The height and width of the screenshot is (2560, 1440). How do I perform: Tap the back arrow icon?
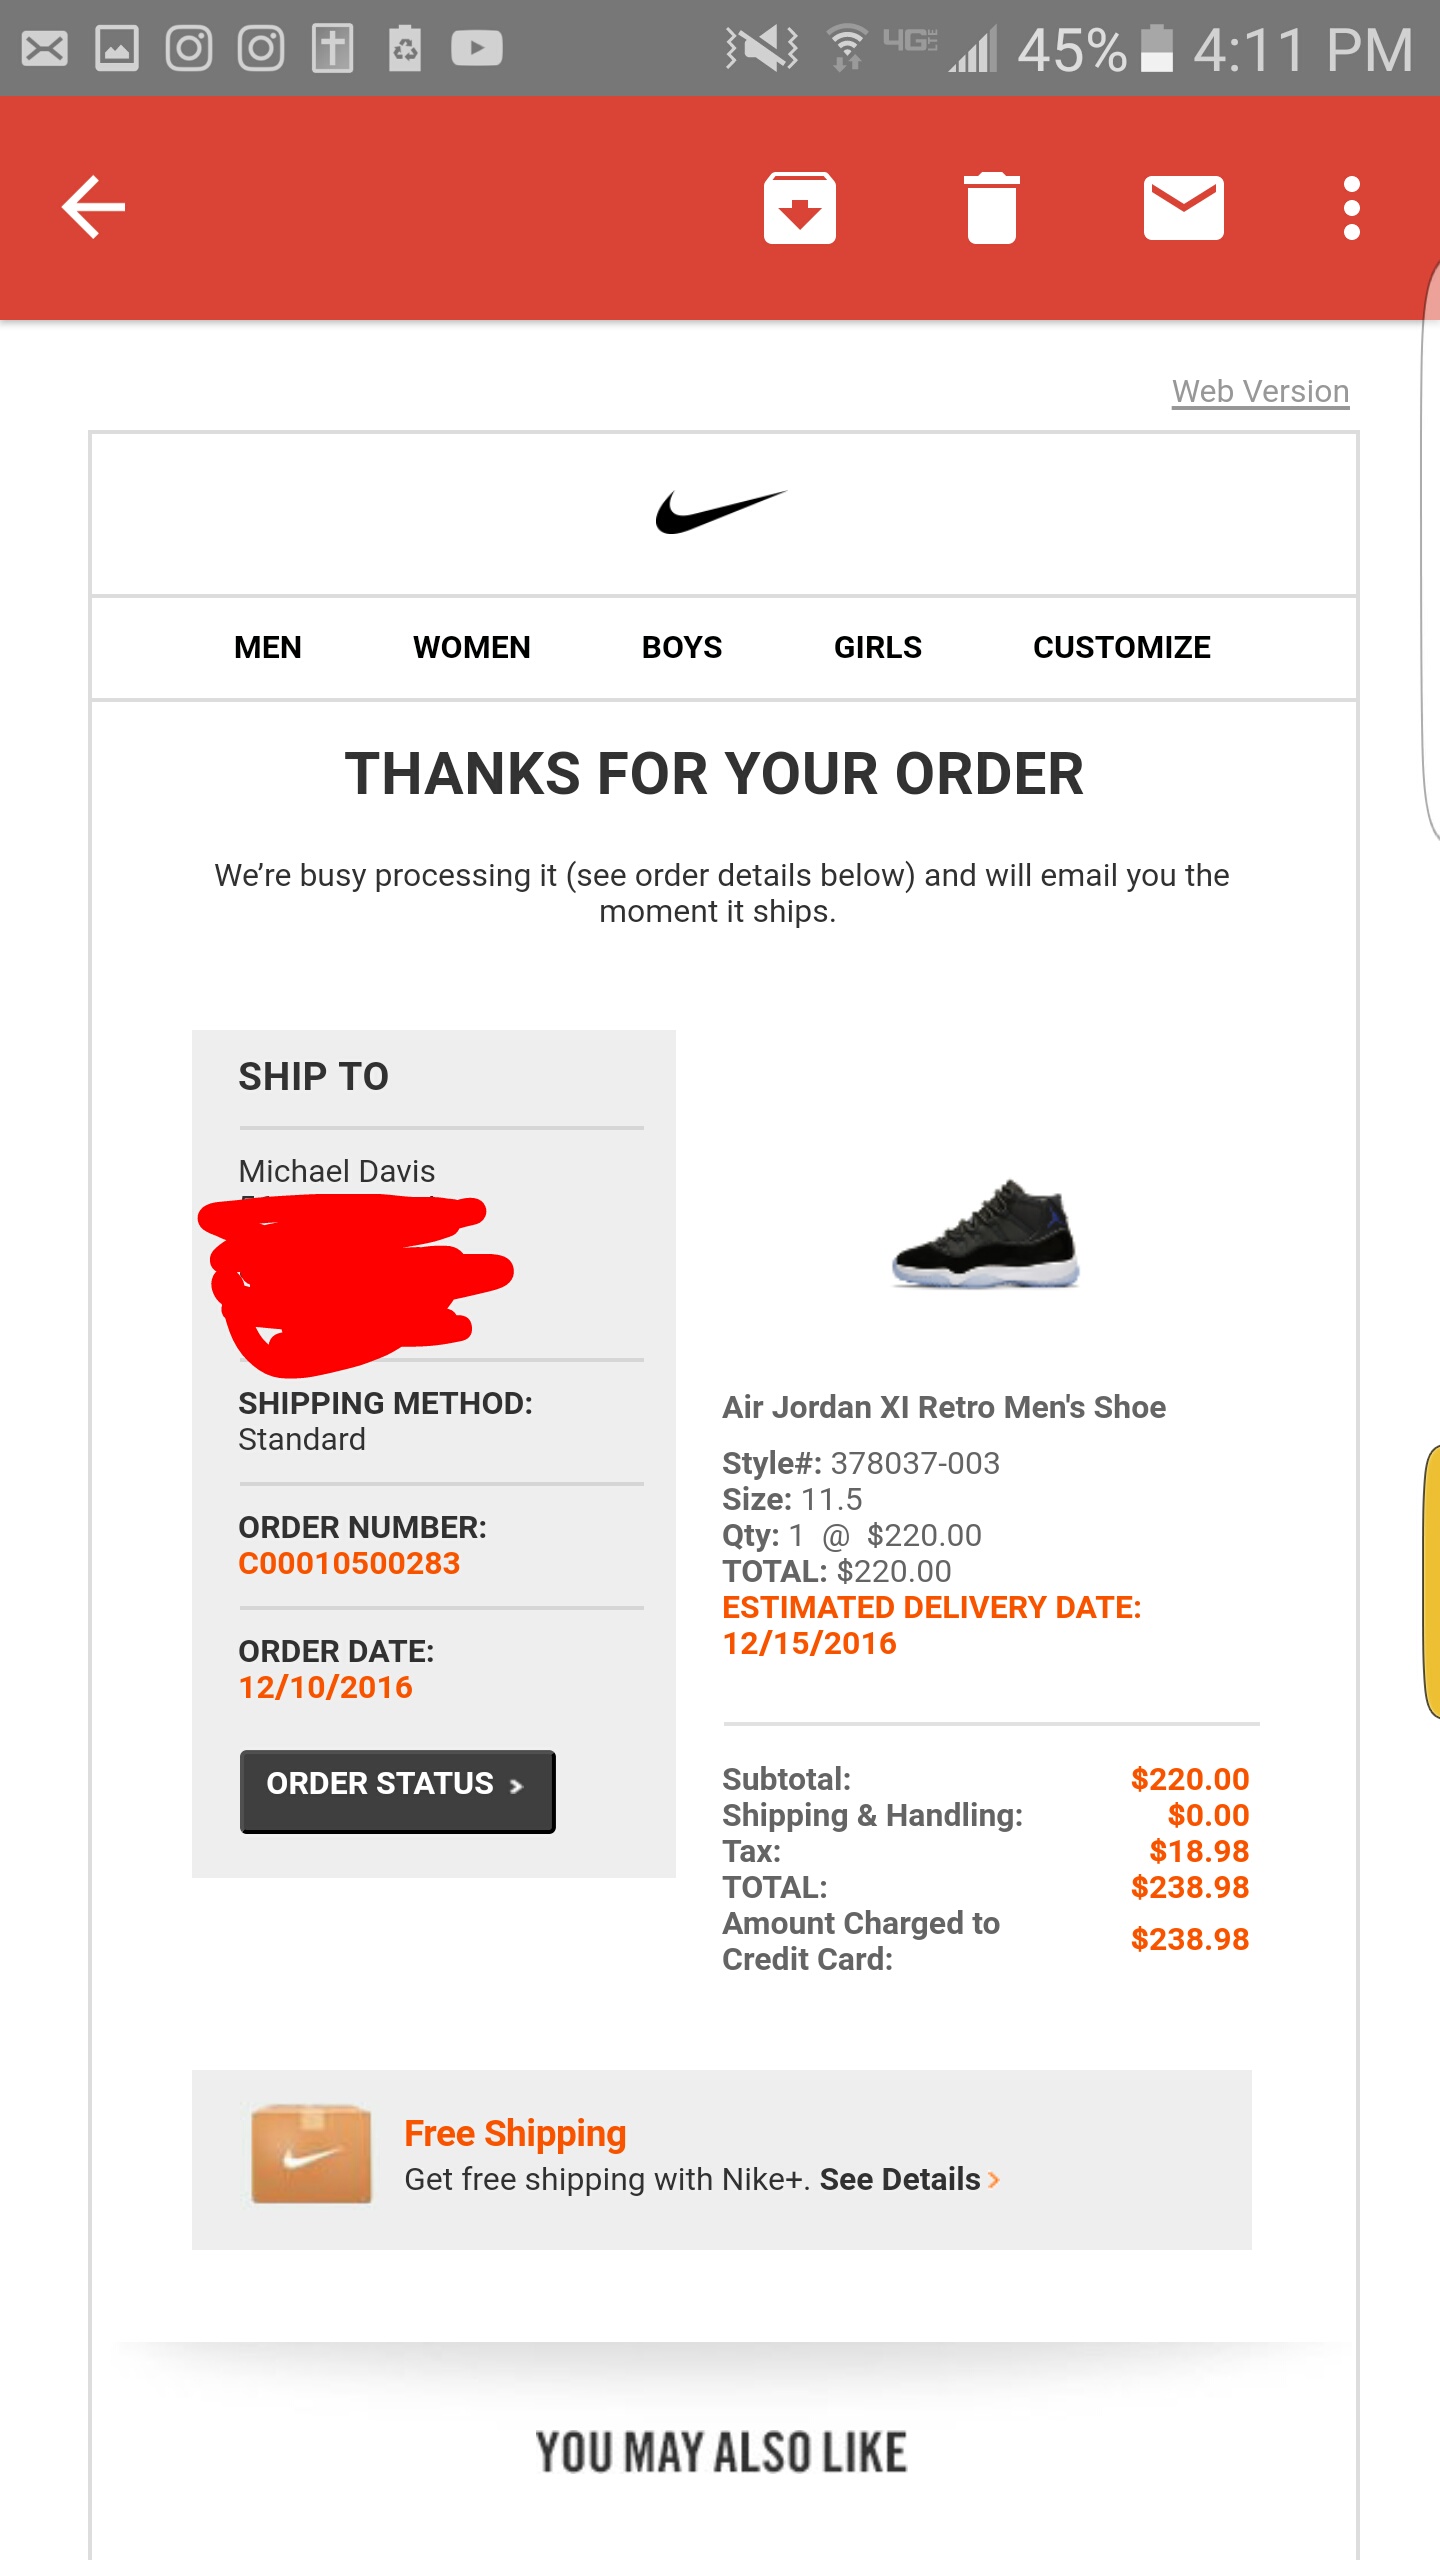point(93,207)
